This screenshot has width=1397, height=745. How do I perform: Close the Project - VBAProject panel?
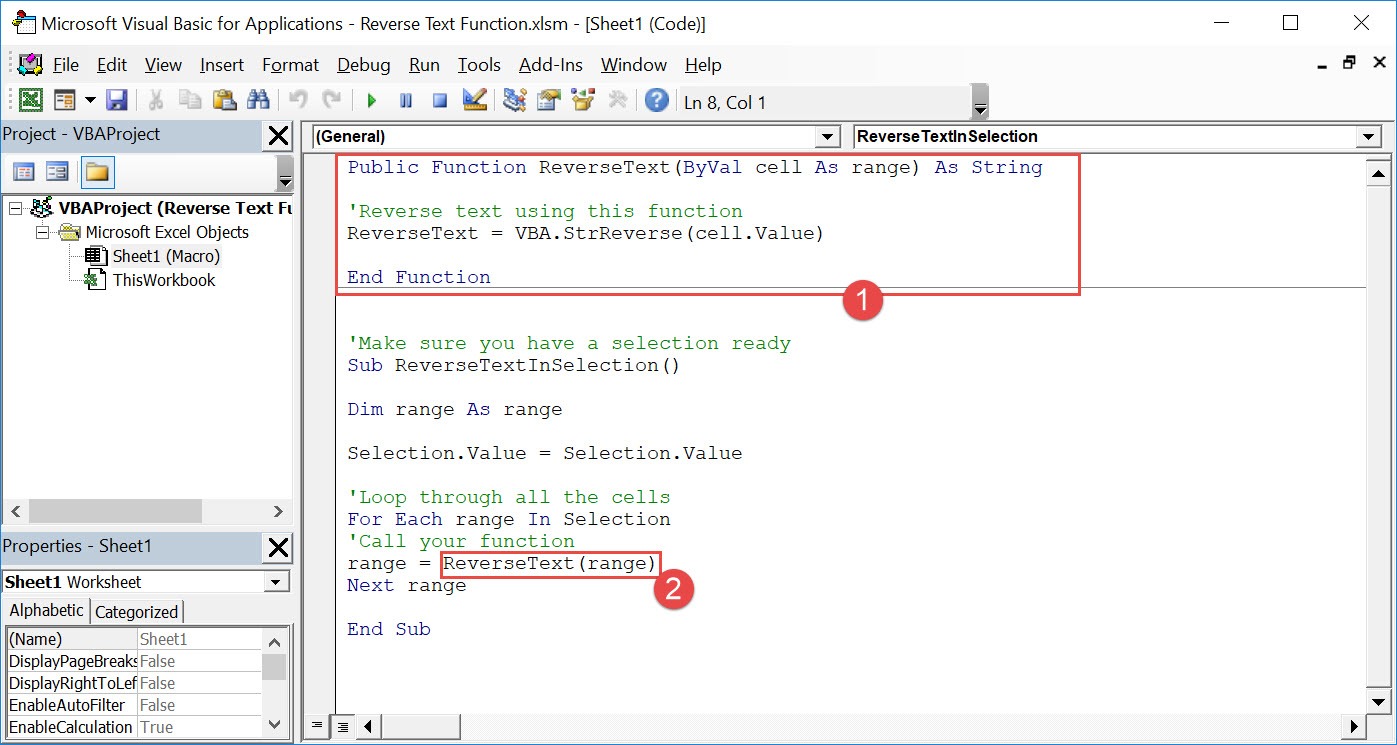pos(278,135)
